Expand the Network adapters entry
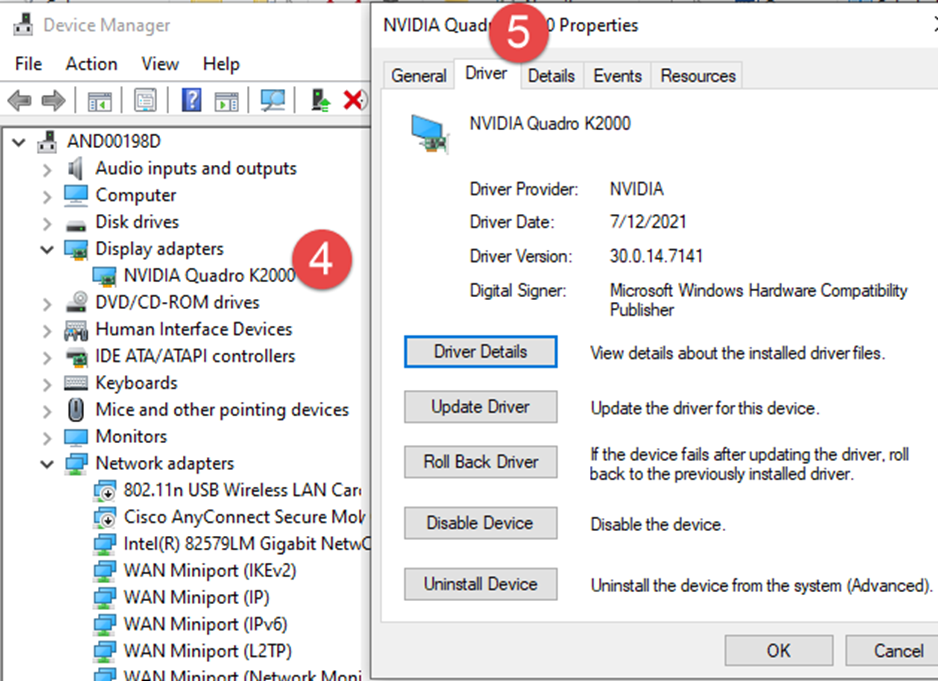Screen dimensions: 938x681 pyautogui.click(x=46, y=463)
